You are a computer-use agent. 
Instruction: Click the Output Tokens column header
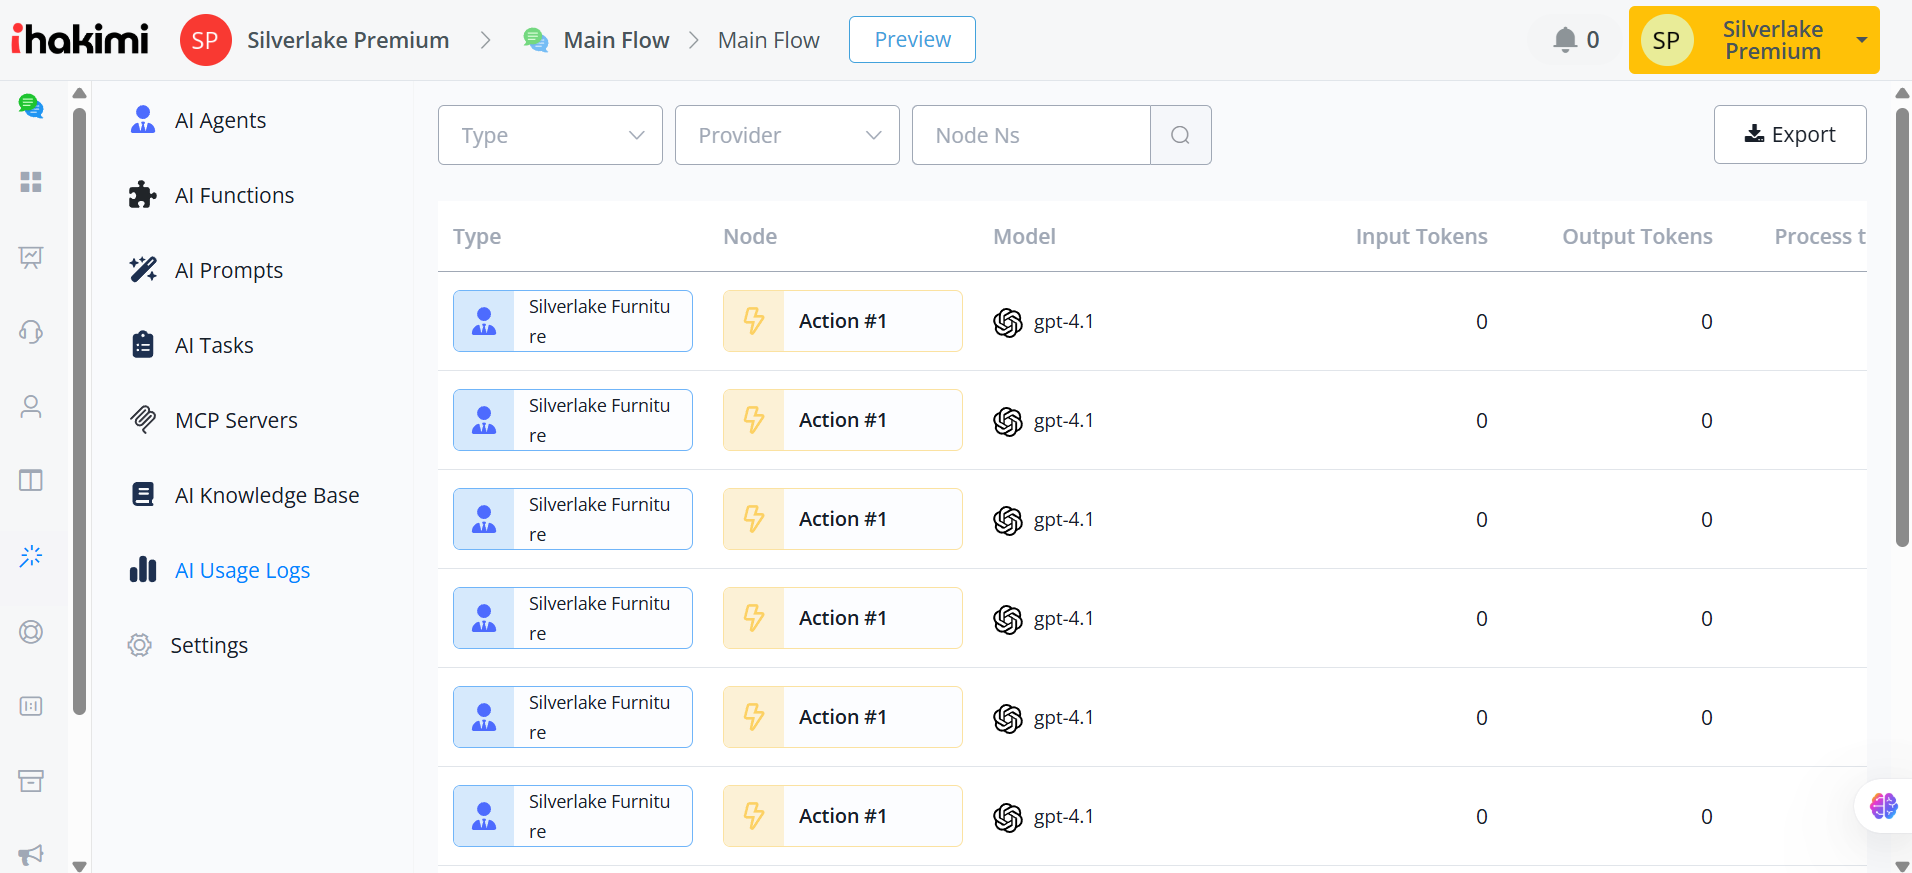(1637, 237)
